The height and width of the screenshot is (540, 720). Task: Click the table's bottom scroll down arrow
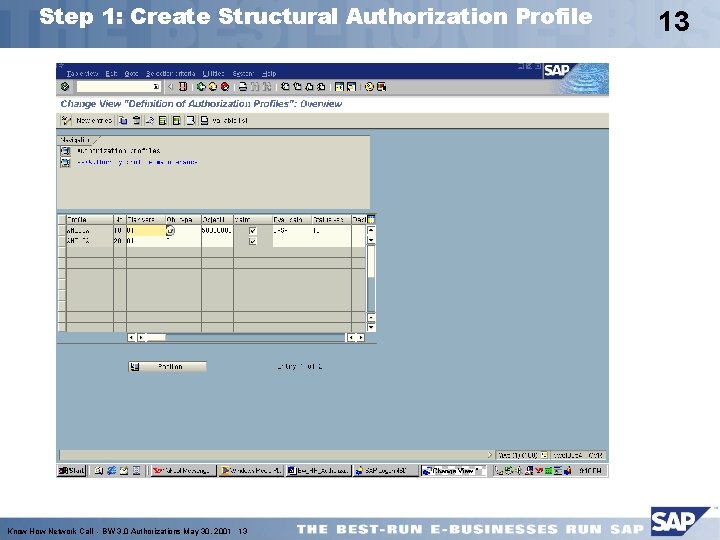(371, 327)
